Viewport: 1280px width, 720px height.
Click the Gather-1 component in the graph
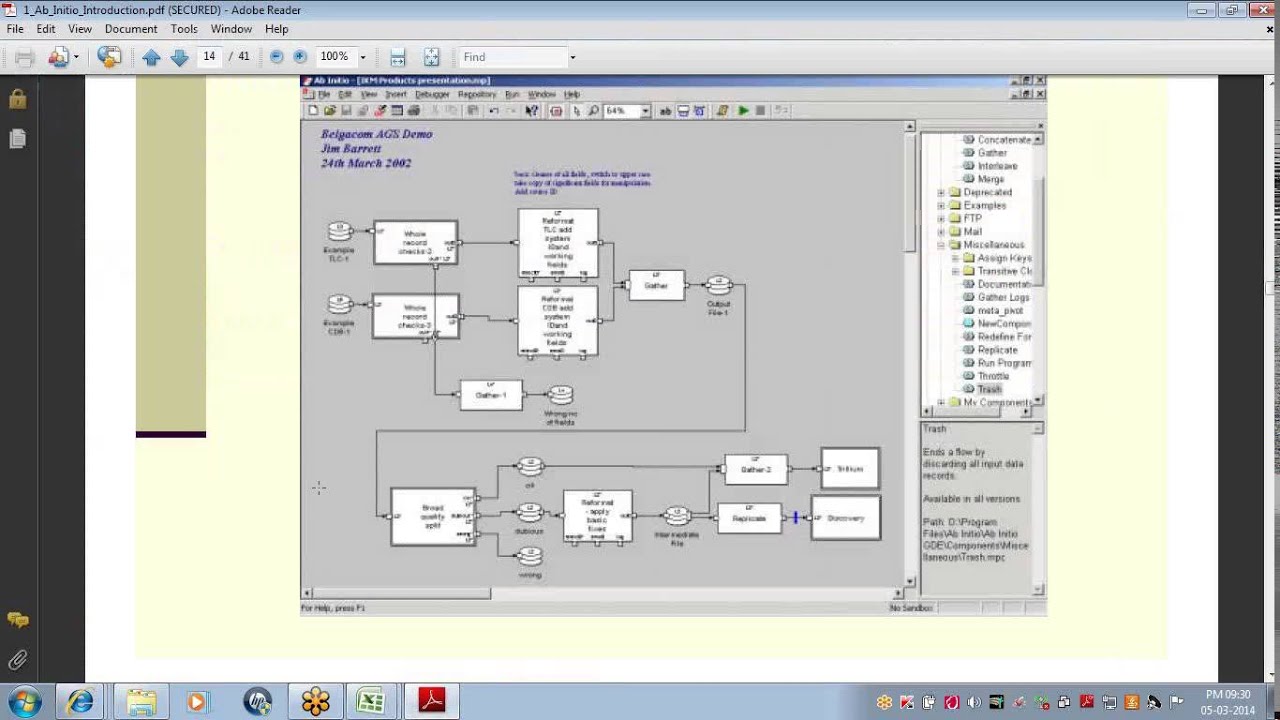pyautogui.click(x=490, y=395)
